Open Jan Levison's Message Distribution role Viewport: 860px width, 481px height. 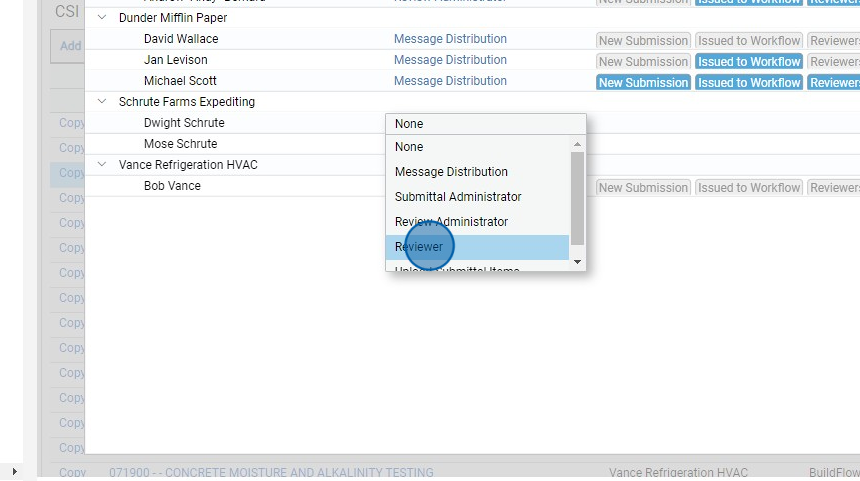pos(450,60)
